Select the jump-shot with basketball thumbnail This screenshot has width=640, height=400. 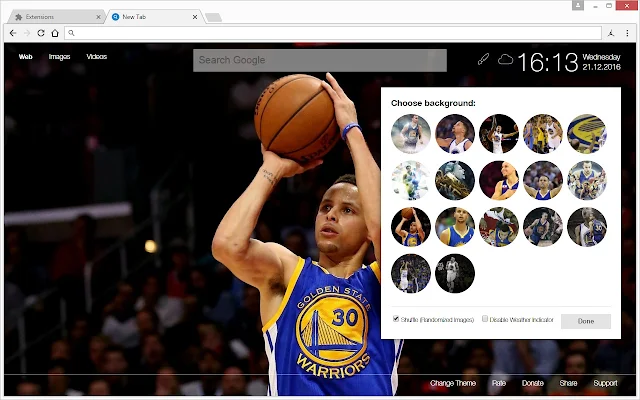pos(411,227)
